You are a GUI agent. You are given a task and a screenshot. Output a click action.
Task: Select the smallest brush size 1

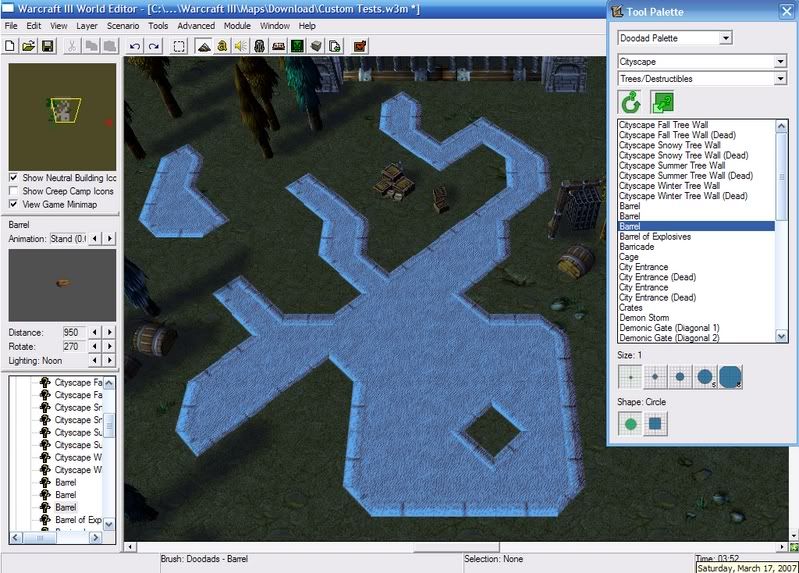(630, 377)
